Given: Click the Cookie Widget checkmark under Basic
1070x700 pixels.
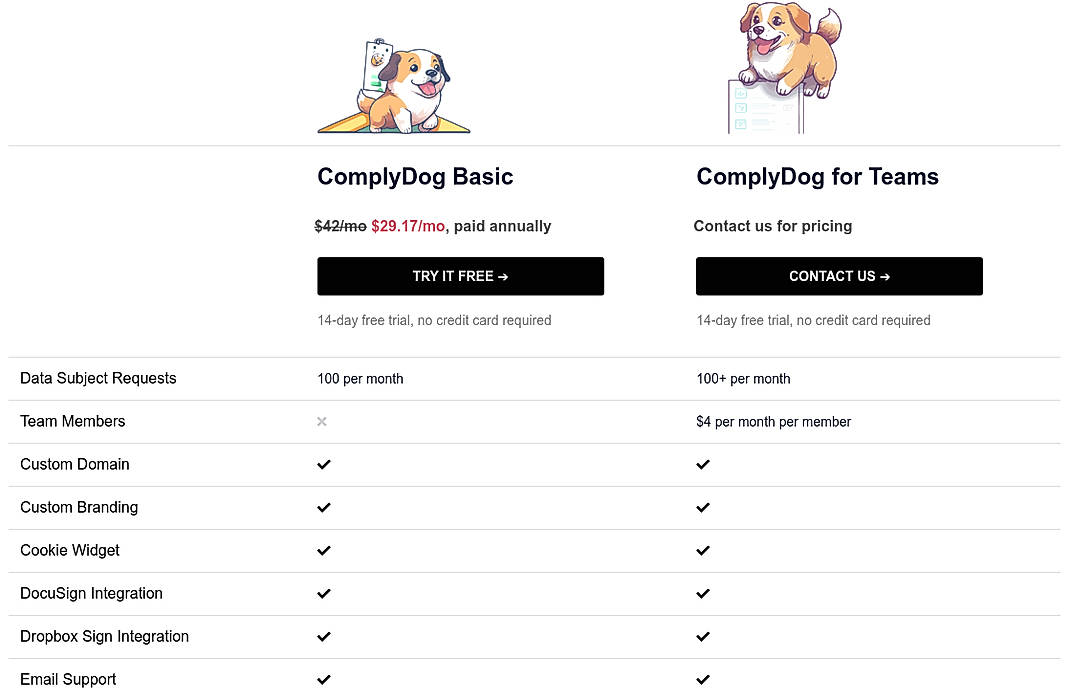Looking at the screenshot, I should (x=324, y=550).
